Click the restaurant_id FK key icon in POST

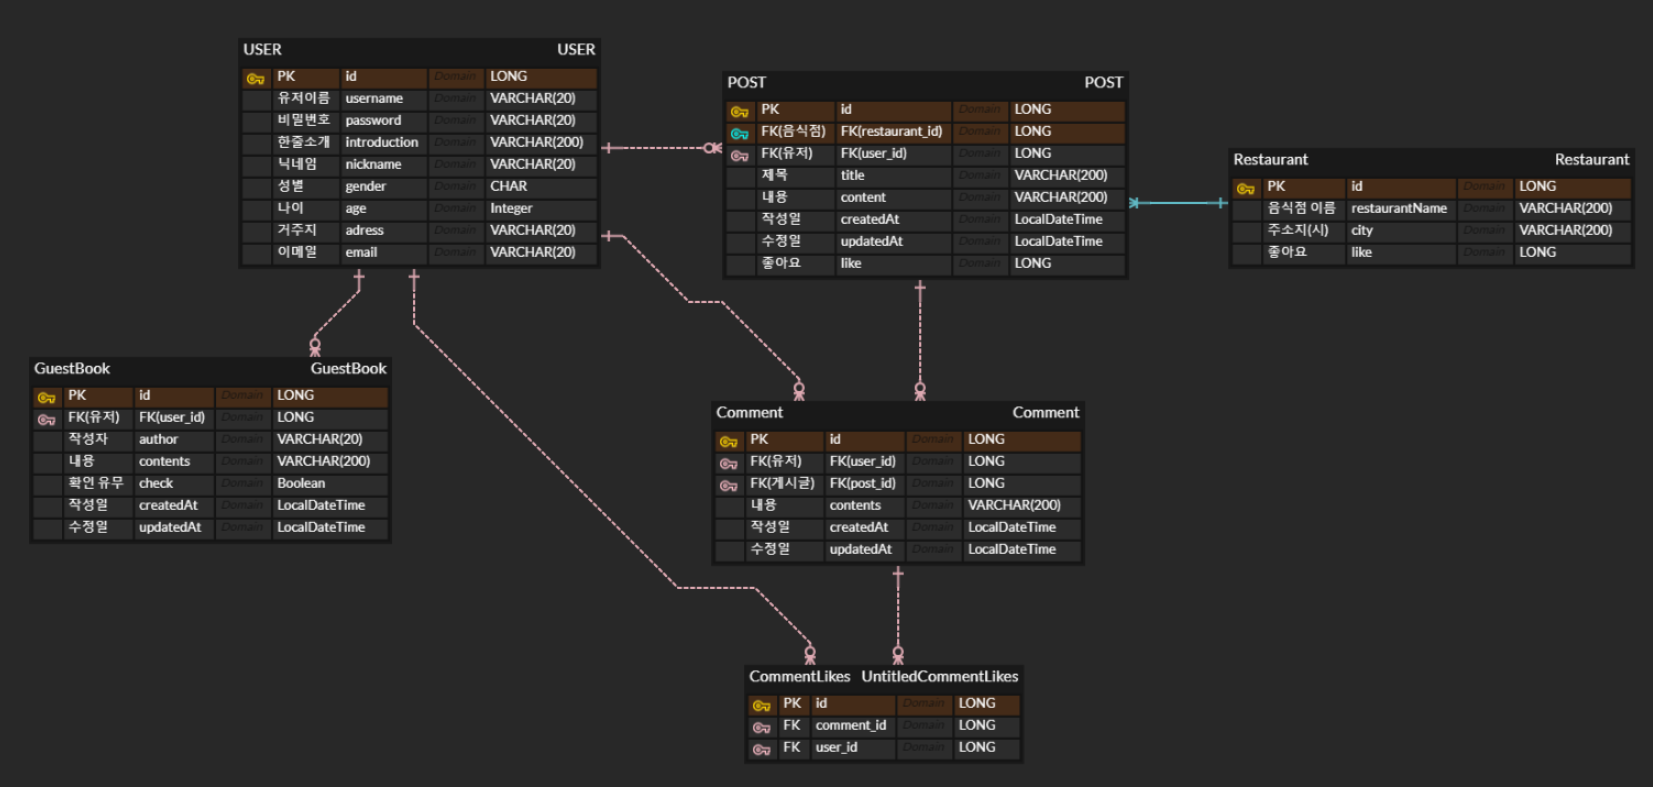coord(739,133)
